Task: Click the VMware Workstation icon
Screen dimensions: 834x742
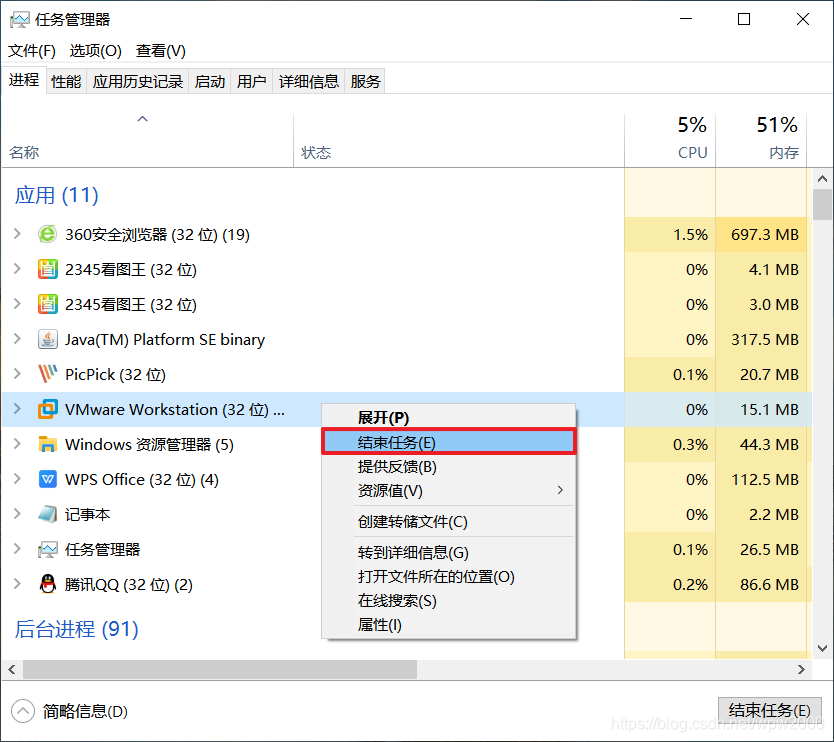Action: point(47,409)
